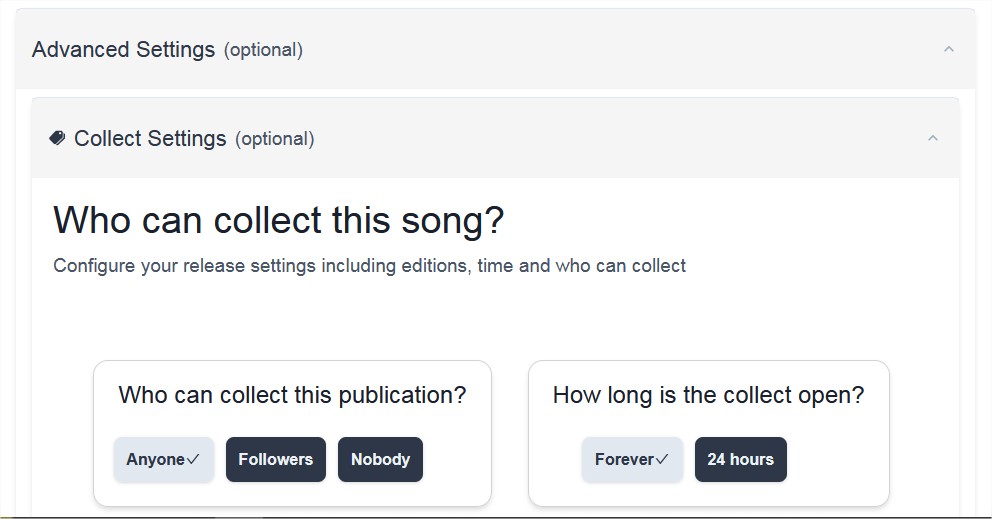This screenshot has width=992, height=519.
Task: Select Anyone as who can collect
Action: pyautogui.click(x=164, y=460)
